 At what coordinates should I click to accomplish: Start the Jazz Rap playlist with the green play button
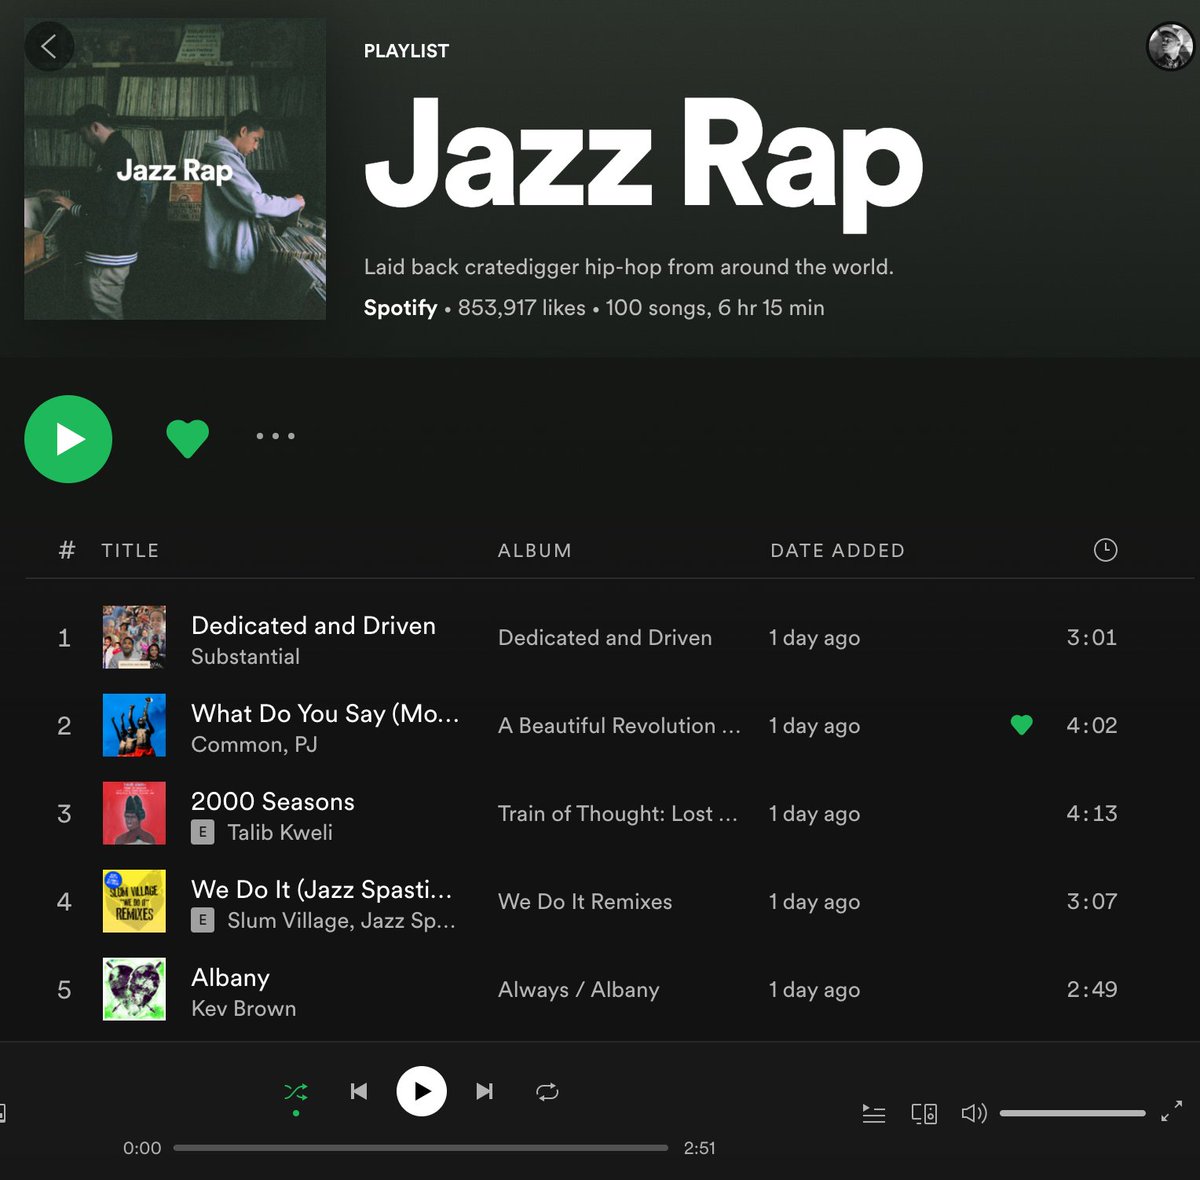pyautogui.click(x=68, y=439)
